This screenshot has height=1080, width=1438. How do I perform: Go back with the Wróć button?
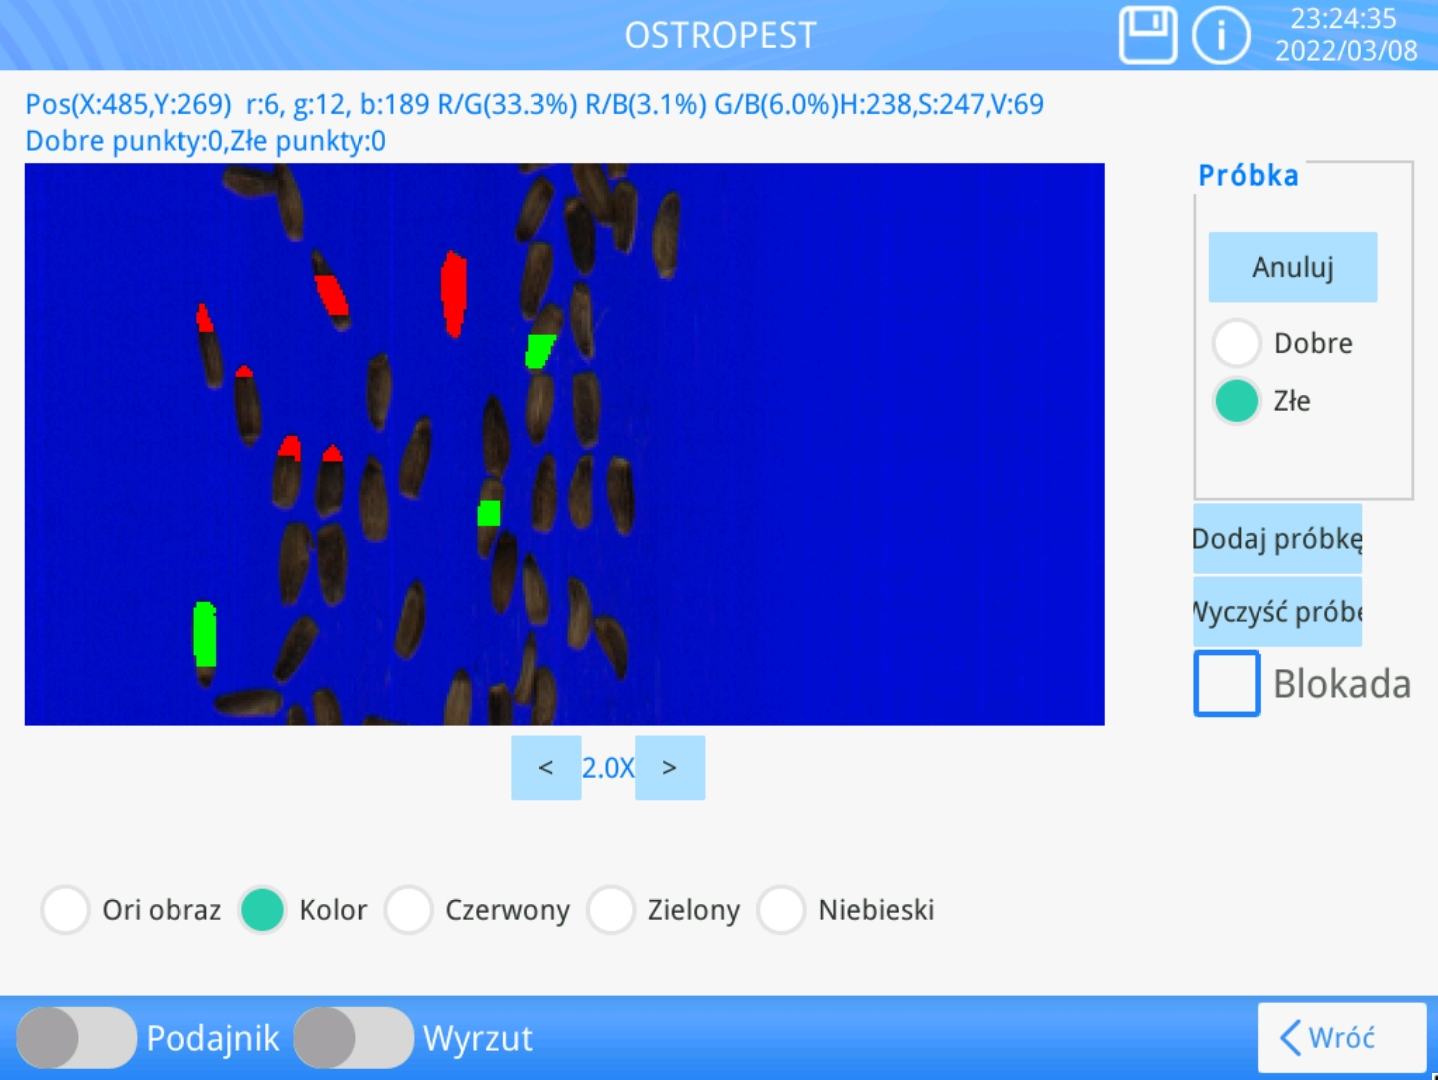coord(1342,1038)
